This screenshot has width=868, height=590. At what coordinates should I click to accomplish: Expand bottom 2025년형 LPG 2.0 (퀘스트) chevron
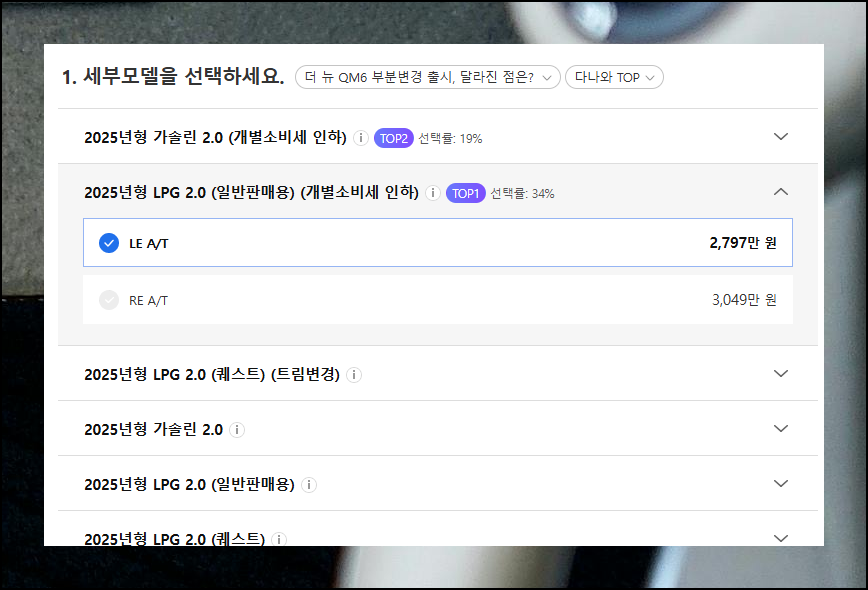[x=781, y=538]
